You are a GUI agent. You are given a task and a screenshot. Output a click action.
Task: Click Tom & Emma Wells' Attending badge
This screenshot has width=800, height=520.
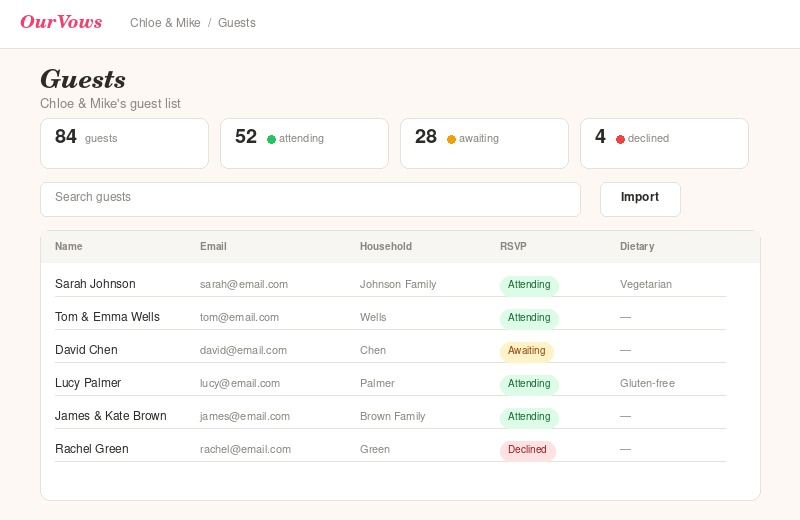tap(529, 318)
